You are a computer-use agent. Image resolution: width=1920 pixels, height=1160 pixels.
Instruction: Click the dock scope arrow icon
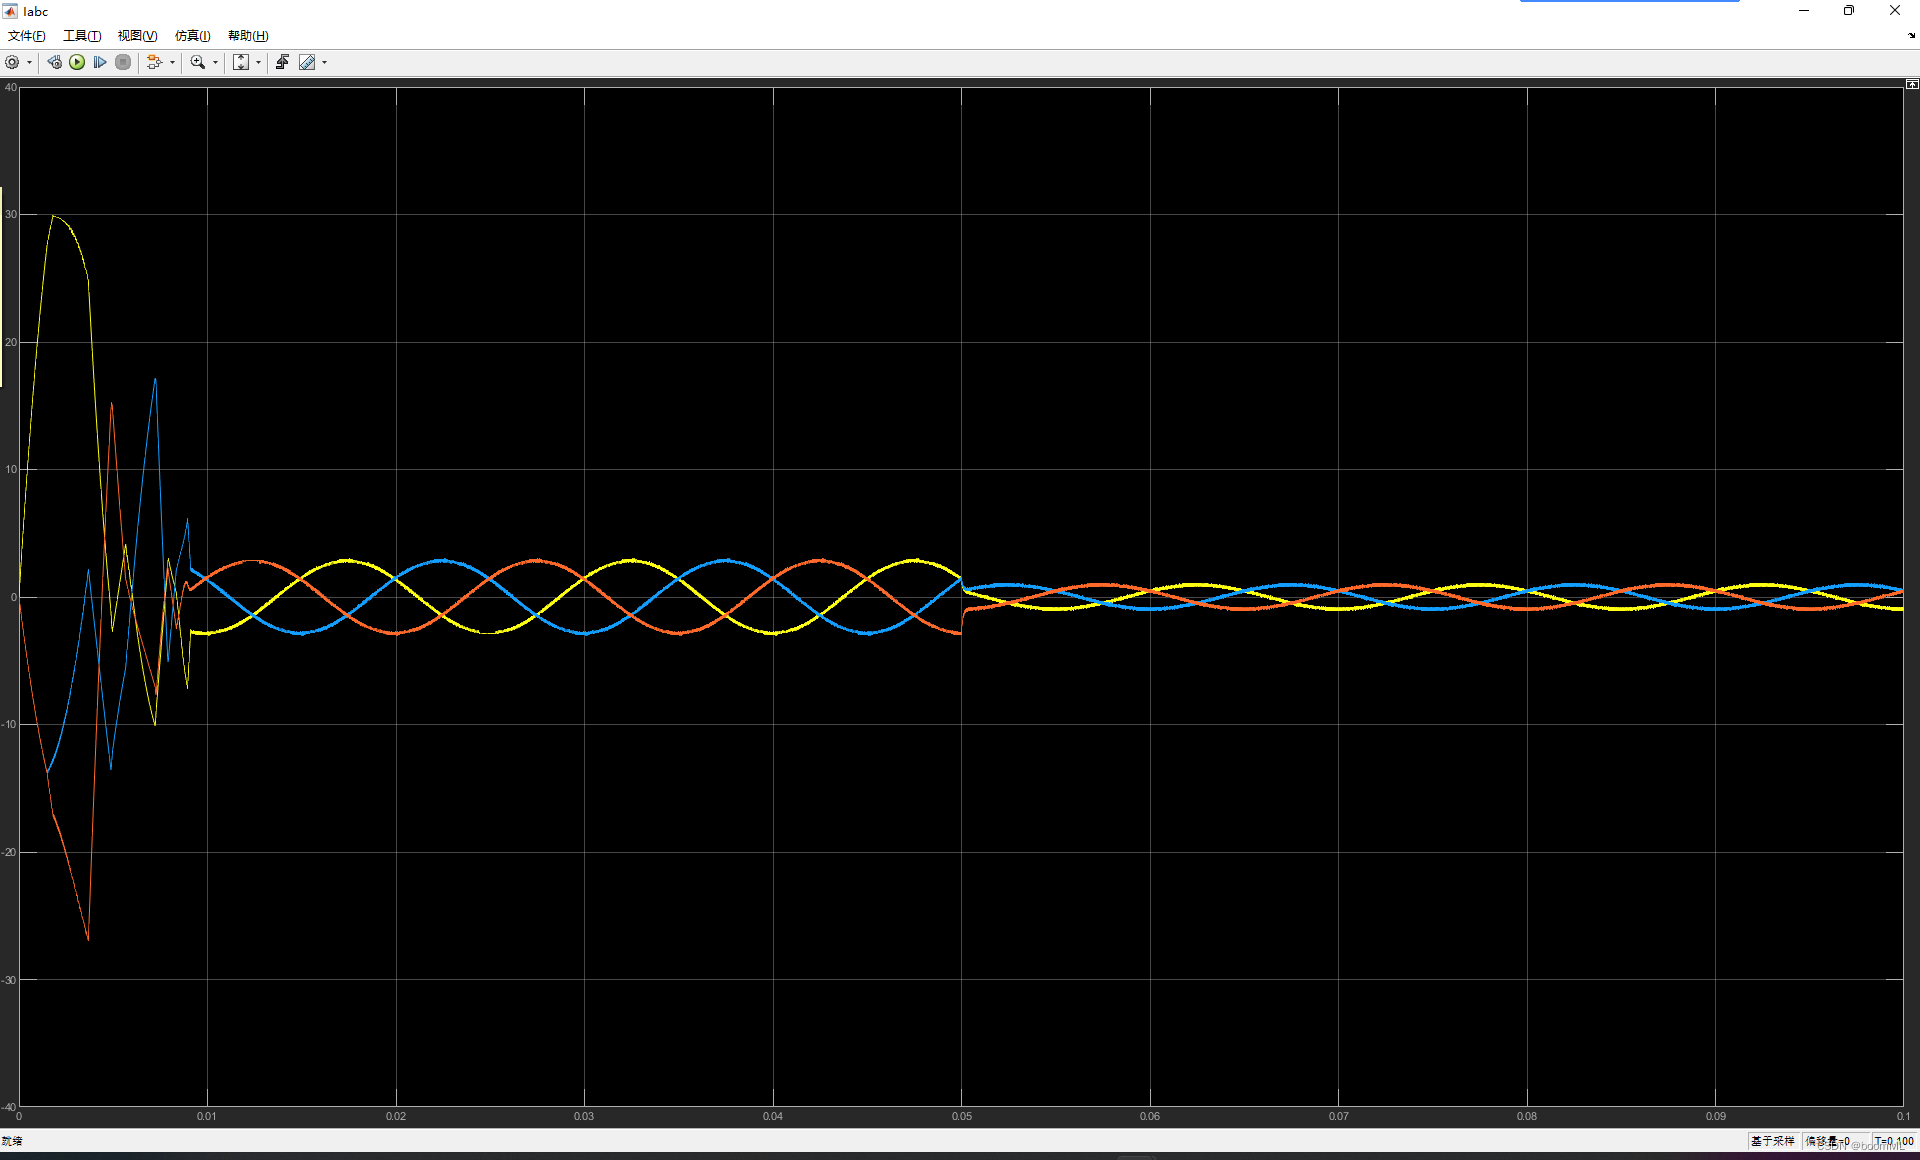pos(1911,36)
